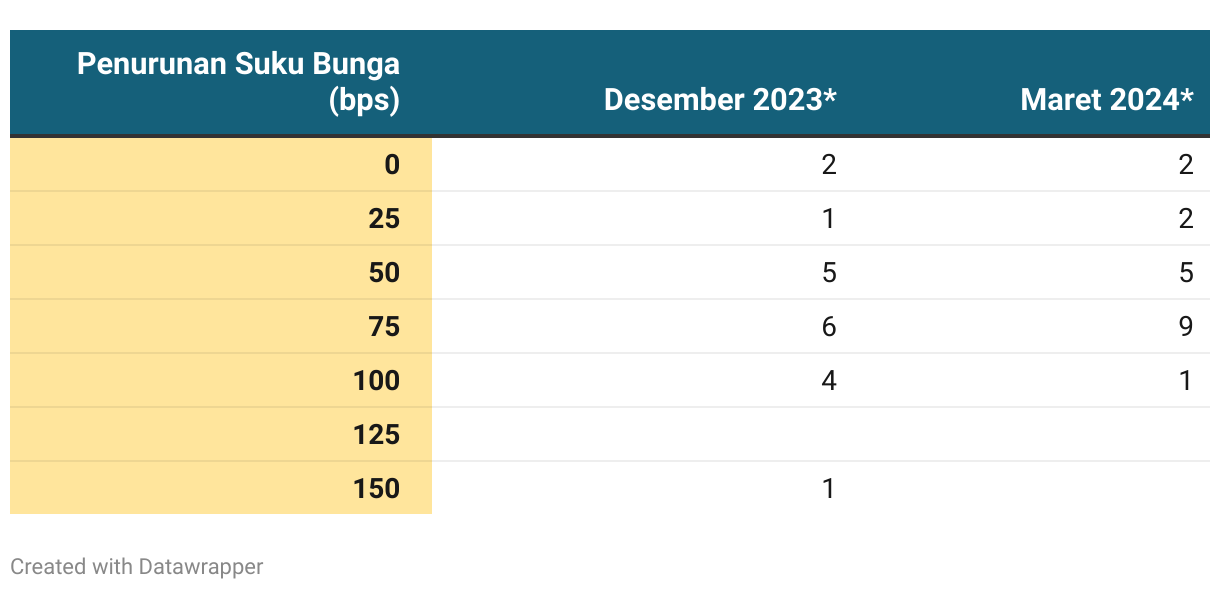The height and width of the screenshot is (590, 1220).
Task: Click Desember 2023 value 5 at 50 bps
Action: pyautogui.click(x=828, y=273)
